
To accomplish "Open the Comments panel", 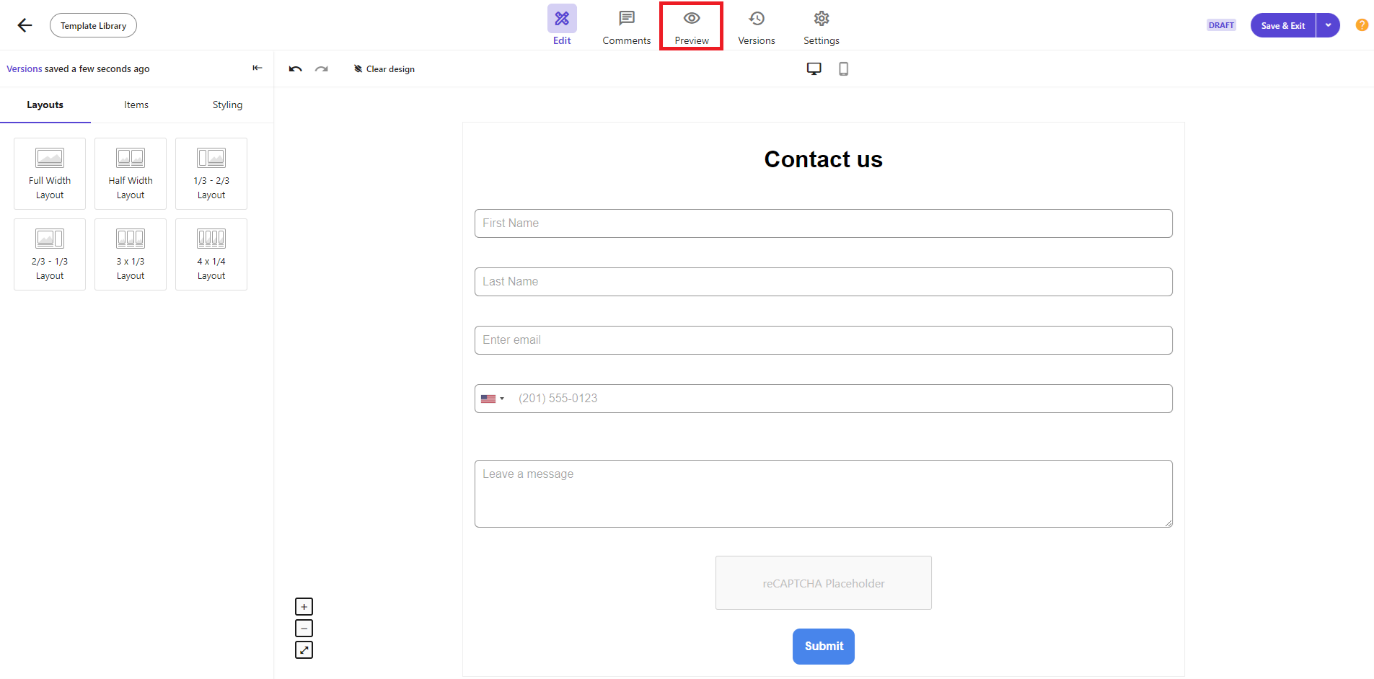I will (x=626, y=27).
